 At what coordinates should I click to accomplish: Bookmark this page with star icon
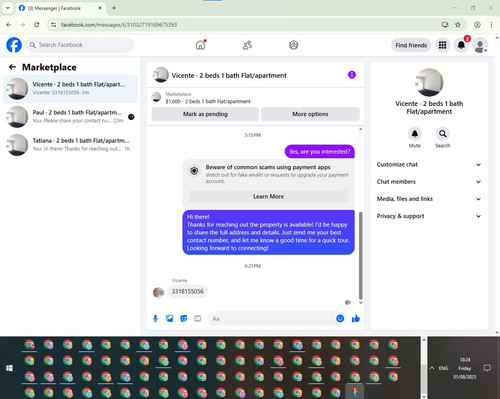click(x=458, y=25)
